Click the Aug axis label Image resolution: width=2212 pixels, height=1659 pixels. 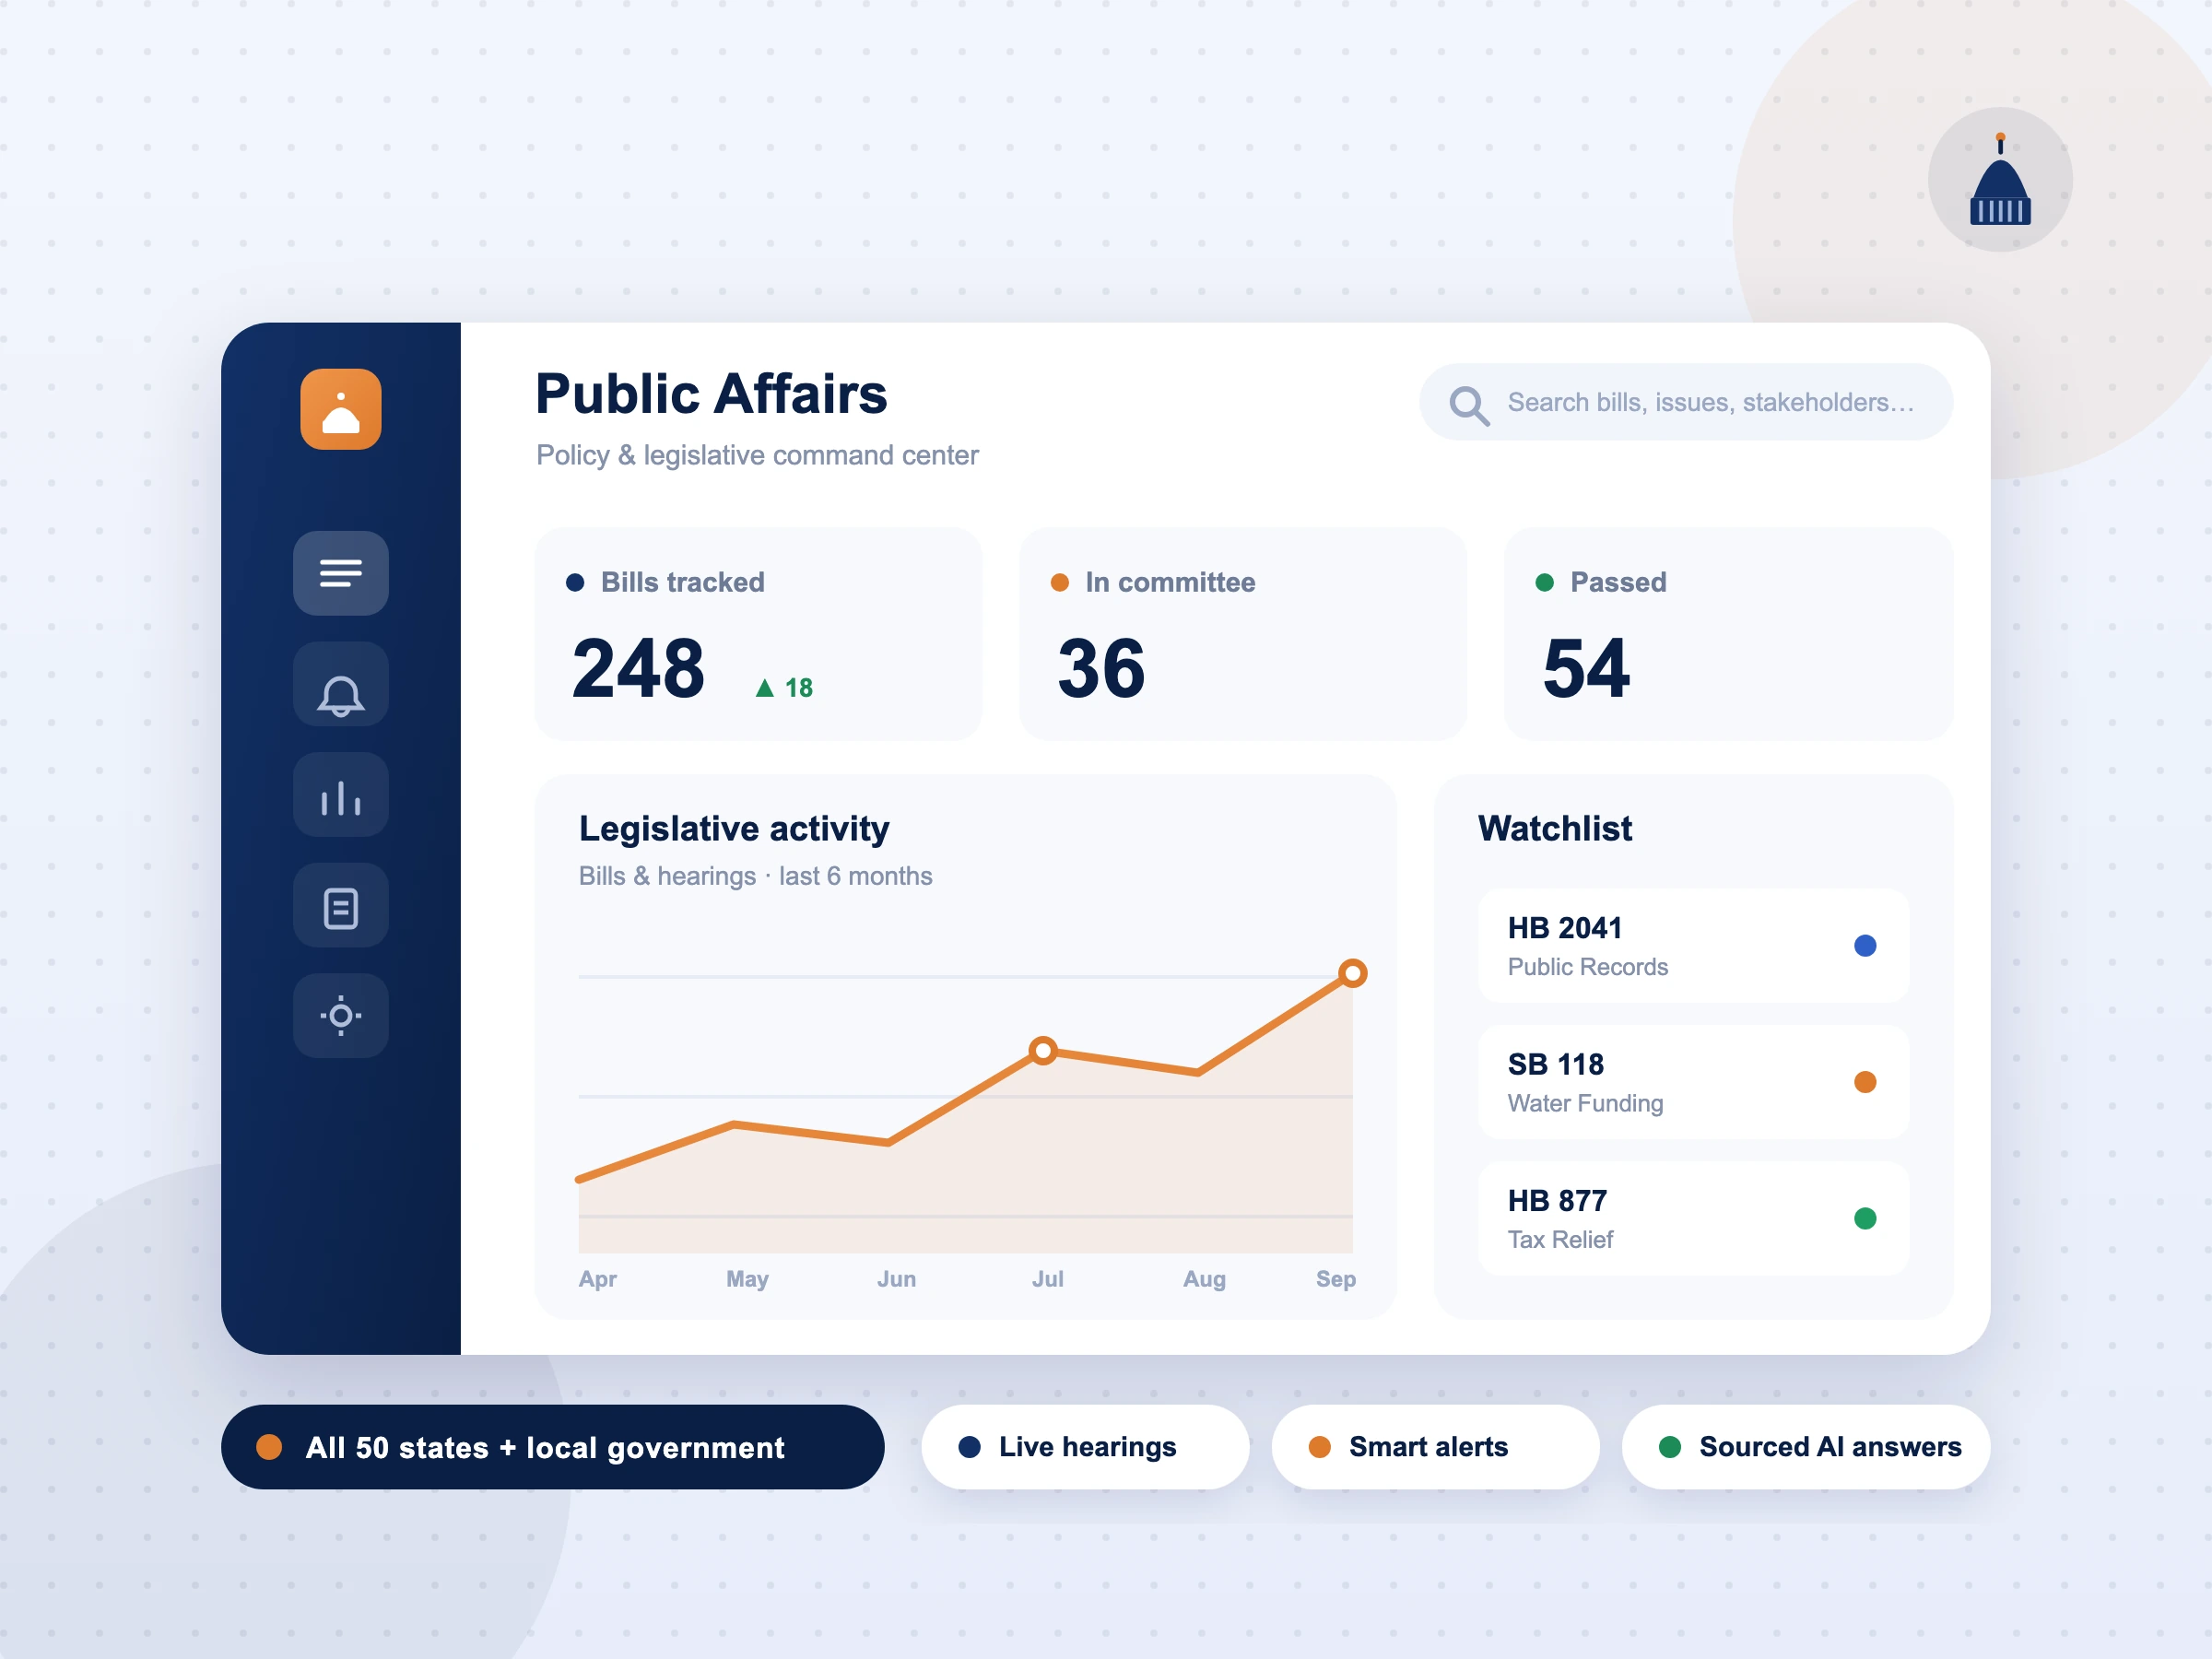click(1204, 1279)
